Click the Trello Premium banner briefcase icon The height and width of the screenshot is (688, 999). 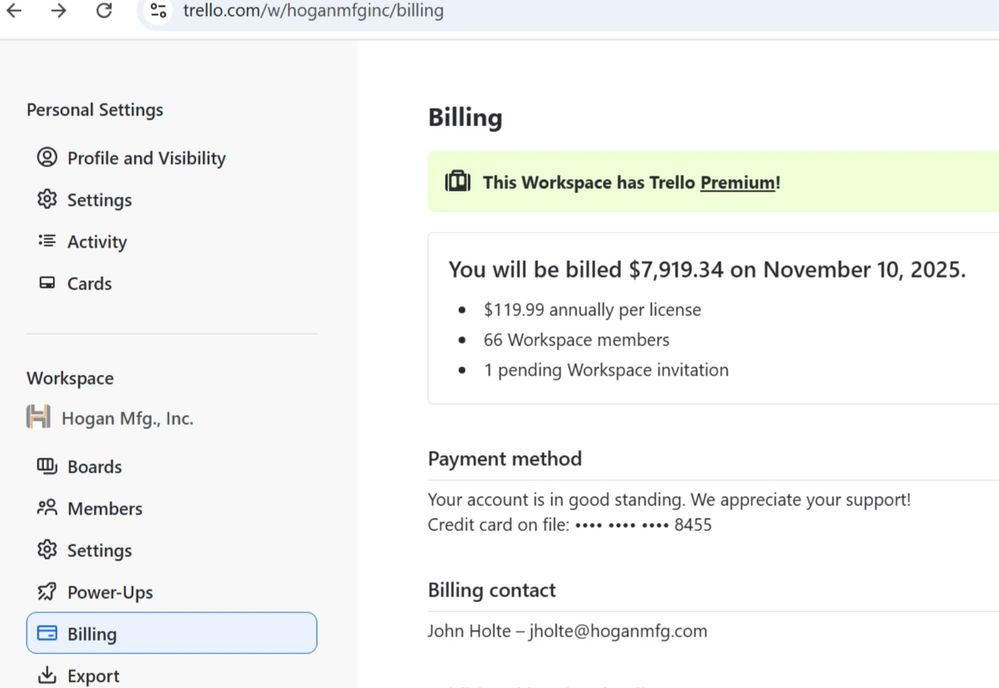pos(457,182)
